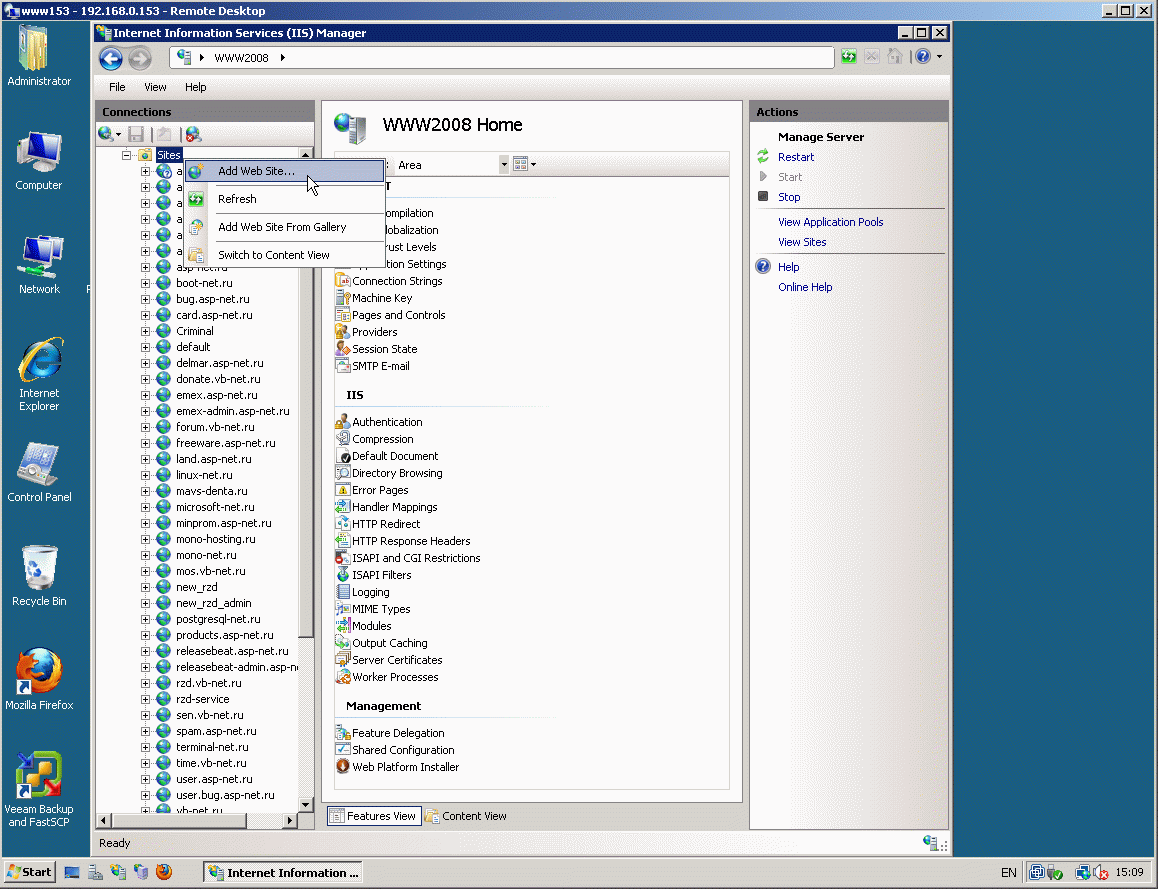Click the Forward navigation arrow in IIS Manager
The image size is (1158, 889).
click(140, 58)
